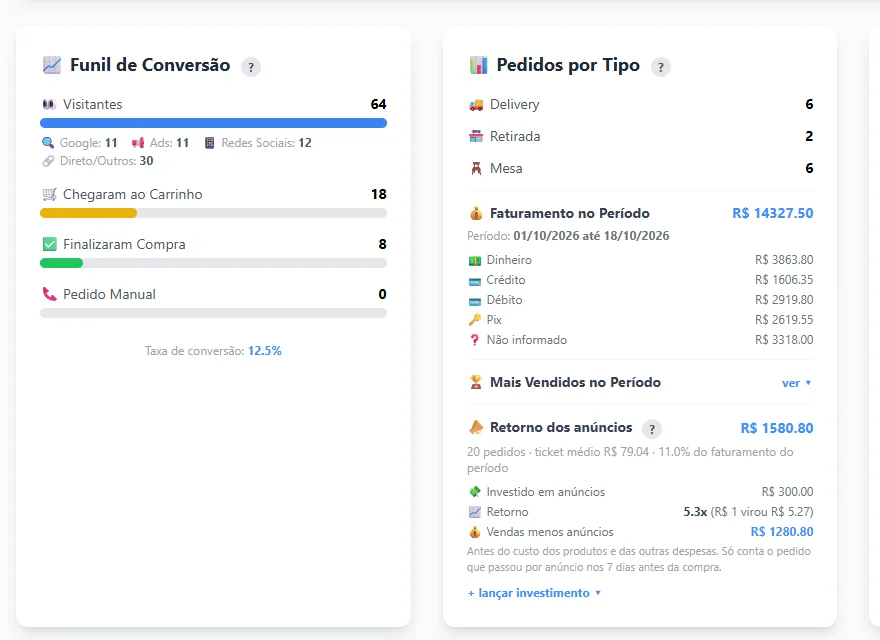The image size is (880, 640).
Task: Click the 12.5% conversion rate value
Action: [265, 351]
